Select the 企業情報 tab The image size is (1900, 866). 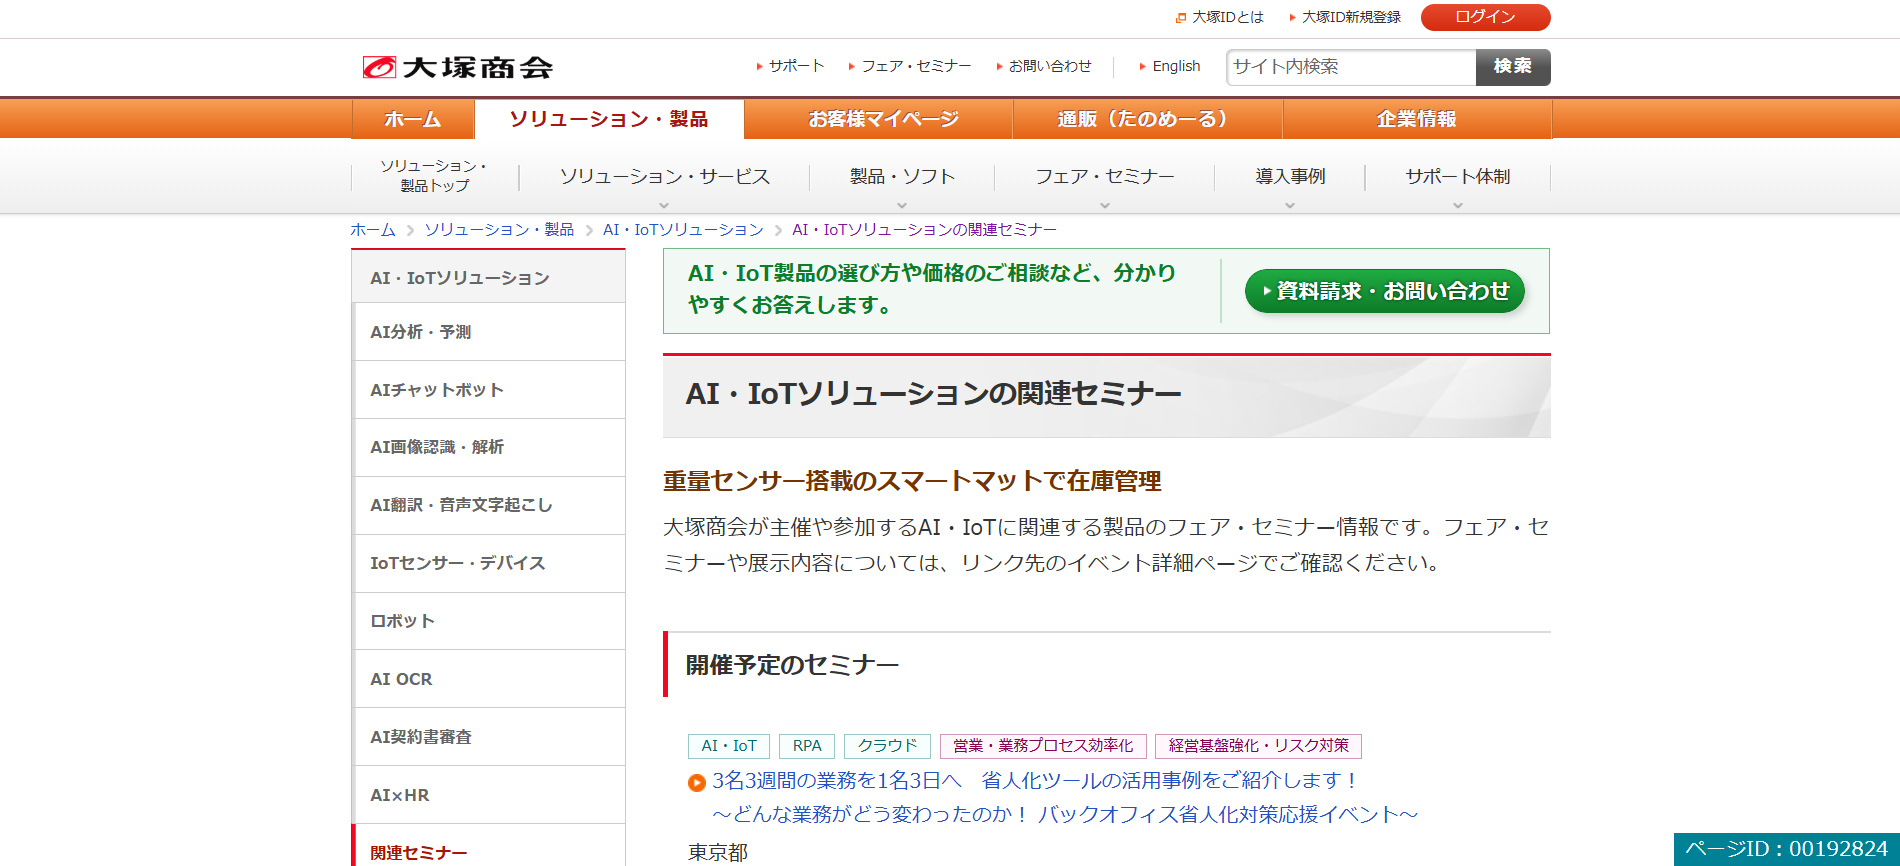(1416, 119)
